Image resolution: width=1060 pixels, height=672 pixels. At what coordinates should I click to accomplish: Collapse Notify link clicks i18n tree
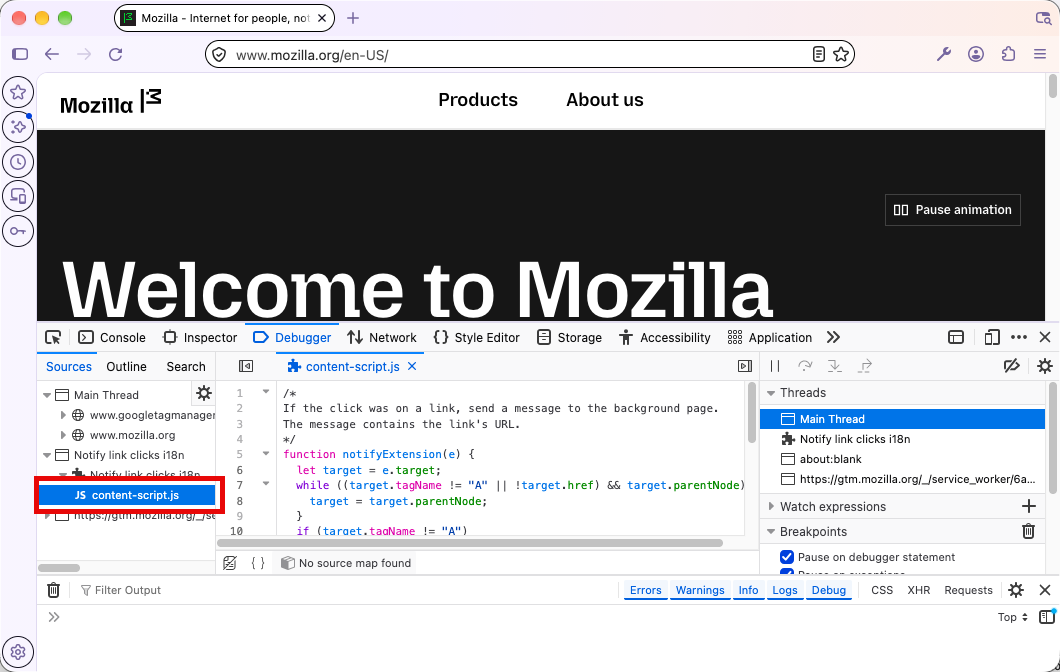[47, 455]
